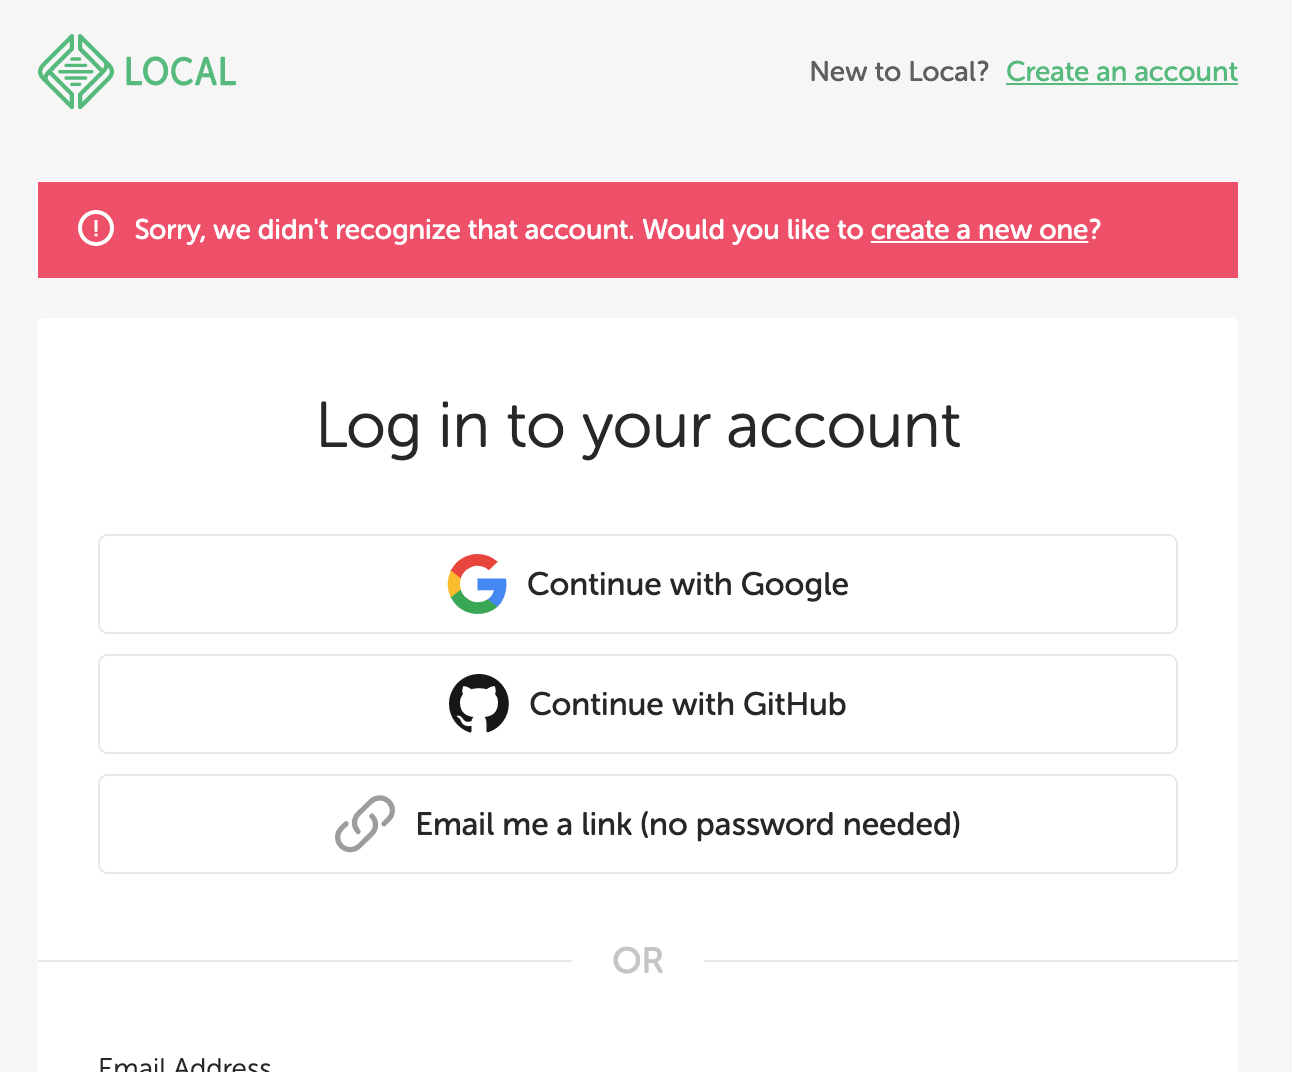Open the Create an account link
The width and height of the screenshot is (1292, 1072).
click(x=1121, y=72)
